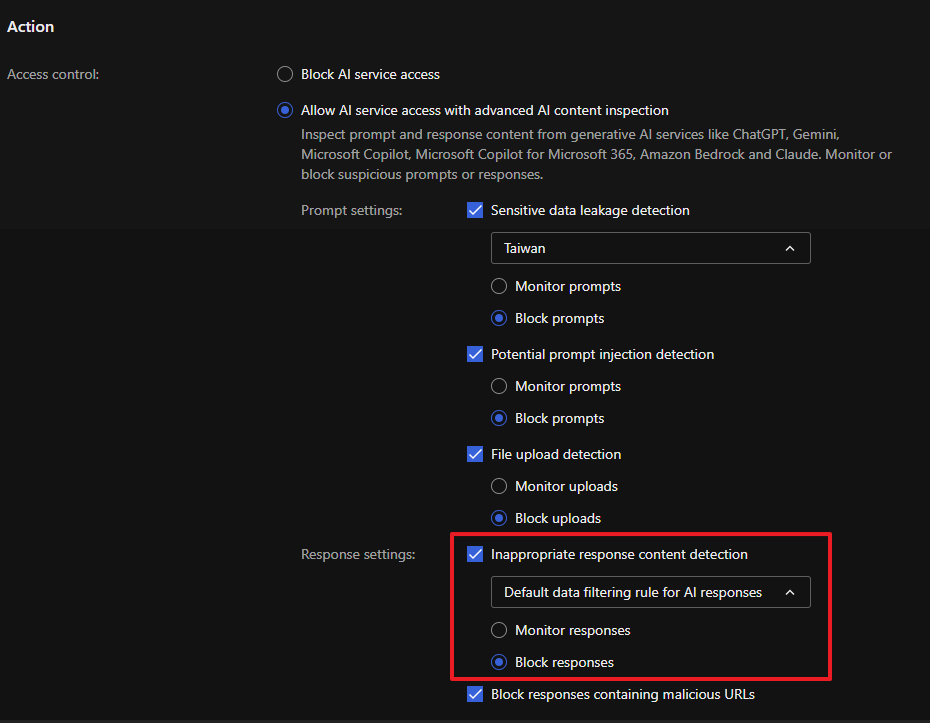Choose Block prompts under prompt injection detection
This screenshot has height=723, width=930.
[499, 418]
